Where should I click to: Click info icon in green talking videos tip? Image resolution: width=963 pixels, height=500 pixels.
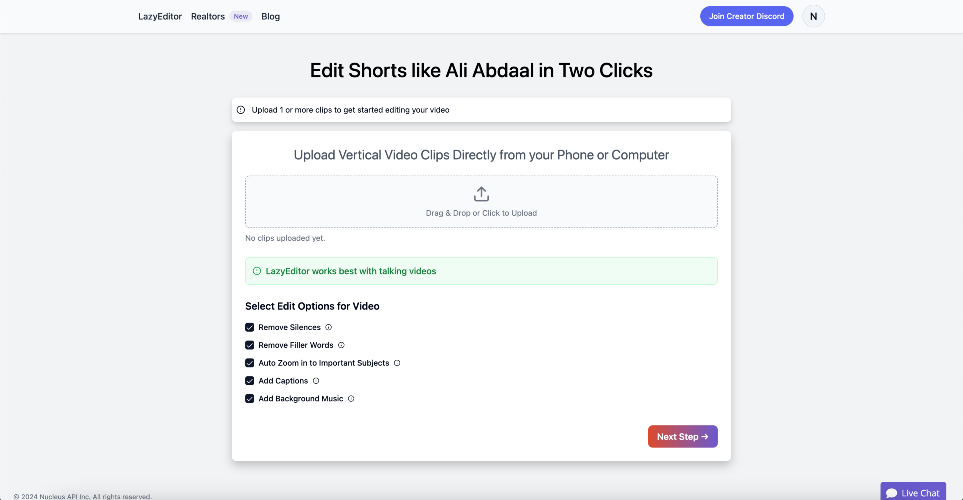pos(257,271)
